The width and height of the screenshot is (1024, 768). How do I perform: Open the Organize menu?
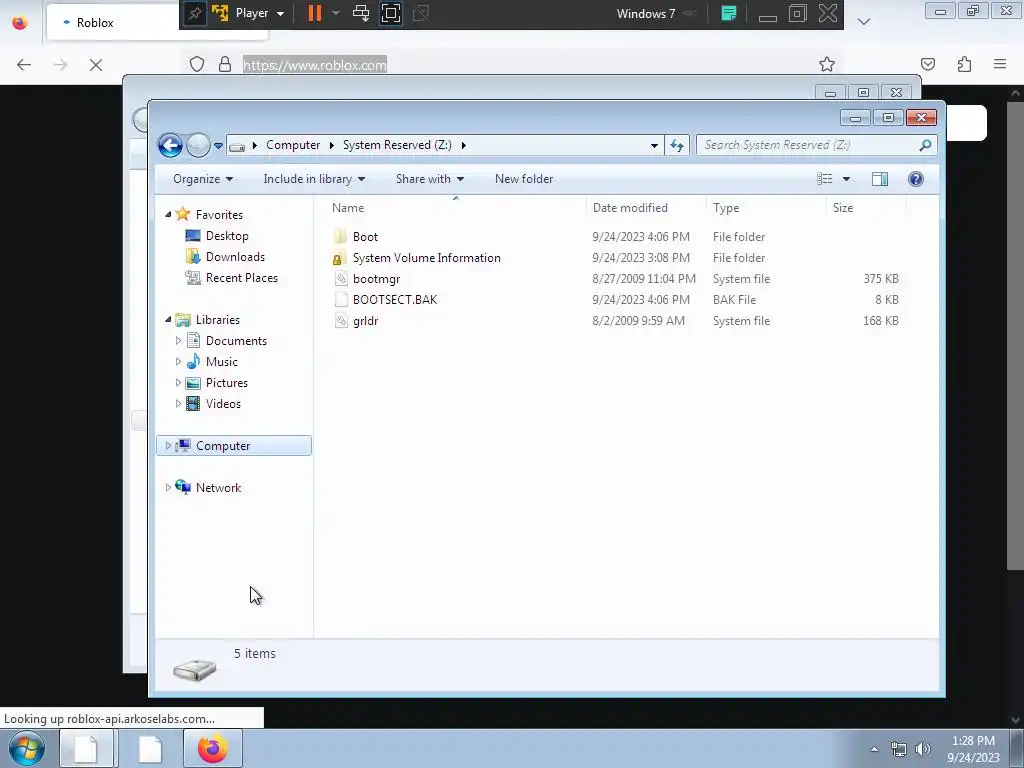point(202,179)
